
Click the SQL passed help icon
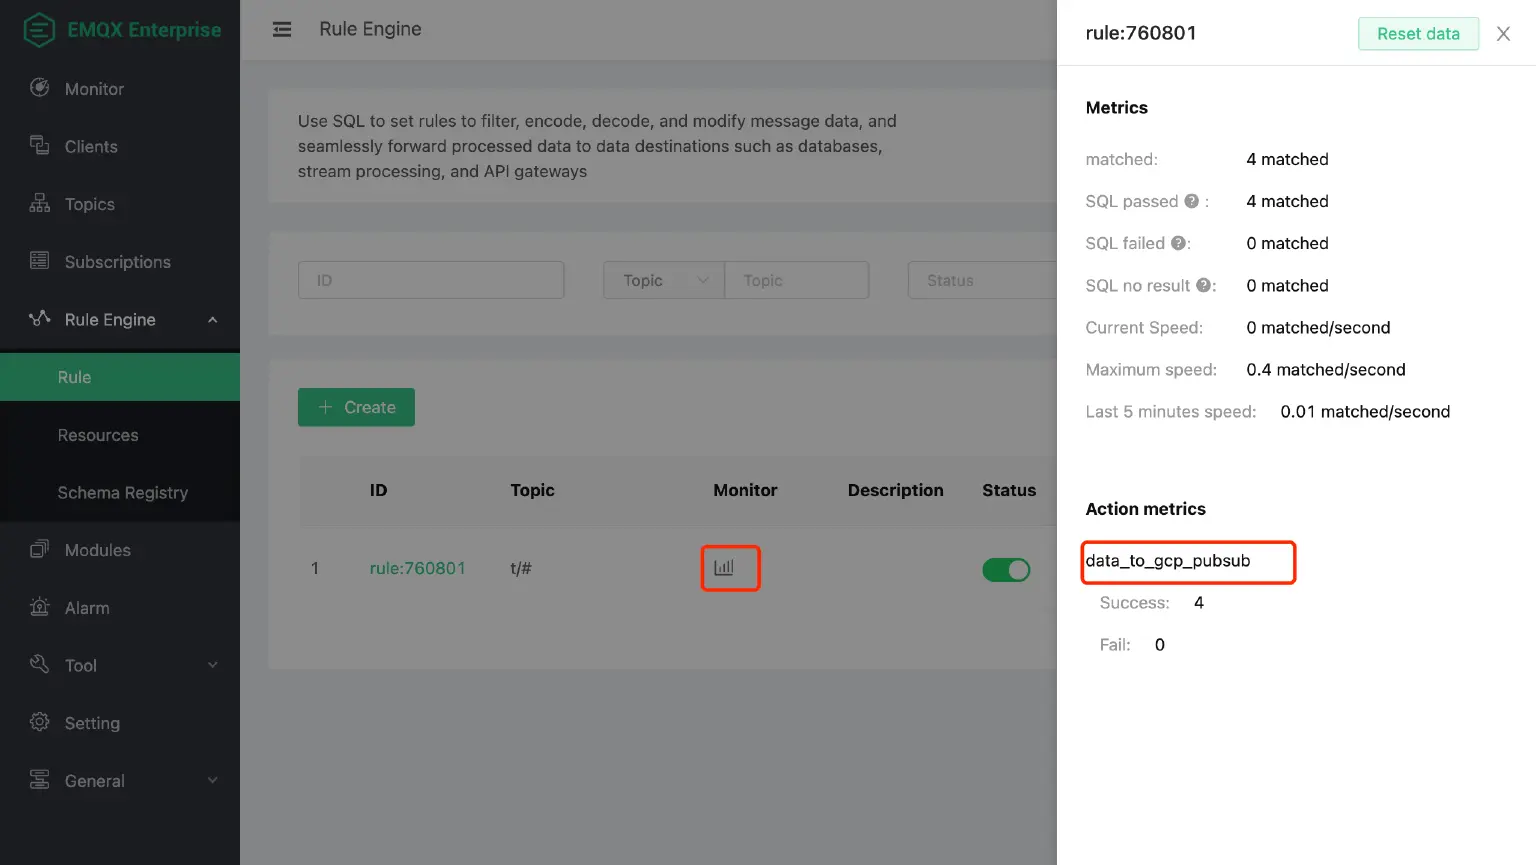point(1191,201)
